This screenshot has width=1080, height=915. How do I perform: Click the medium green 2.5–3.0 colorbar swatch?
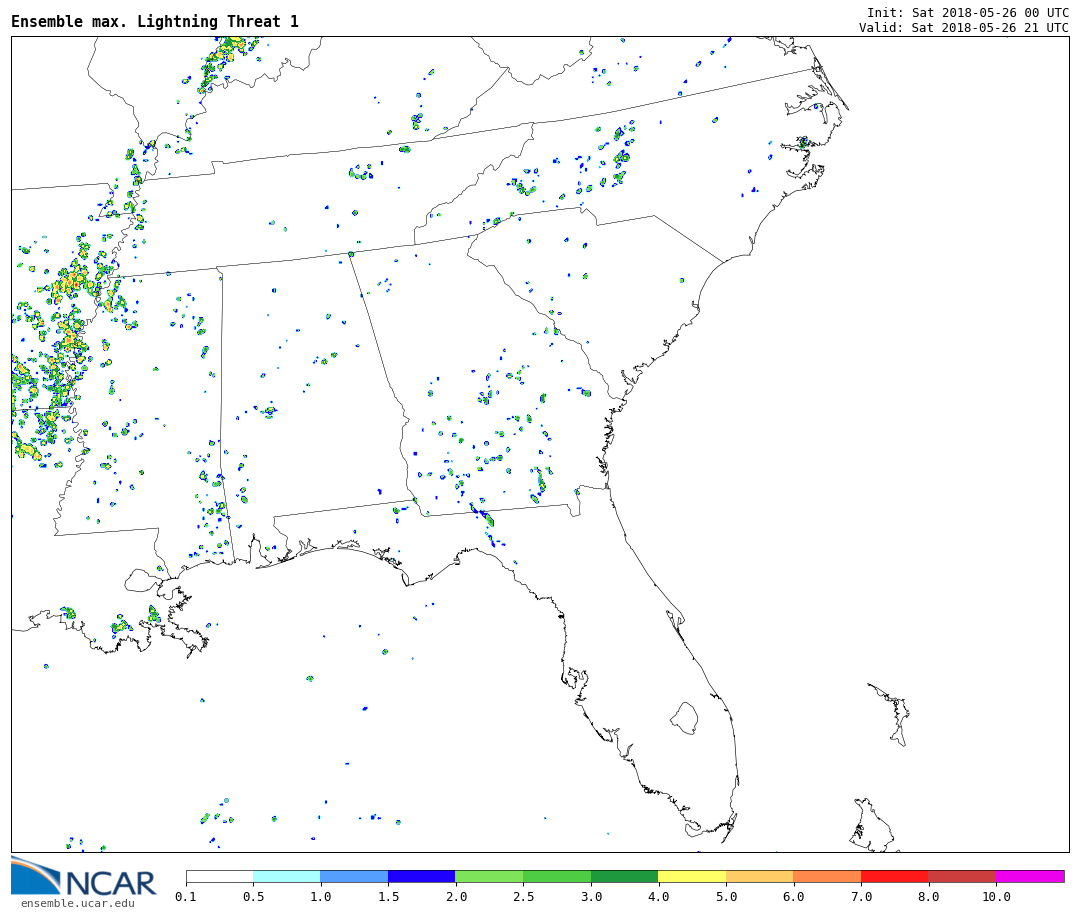click(557, 876)
